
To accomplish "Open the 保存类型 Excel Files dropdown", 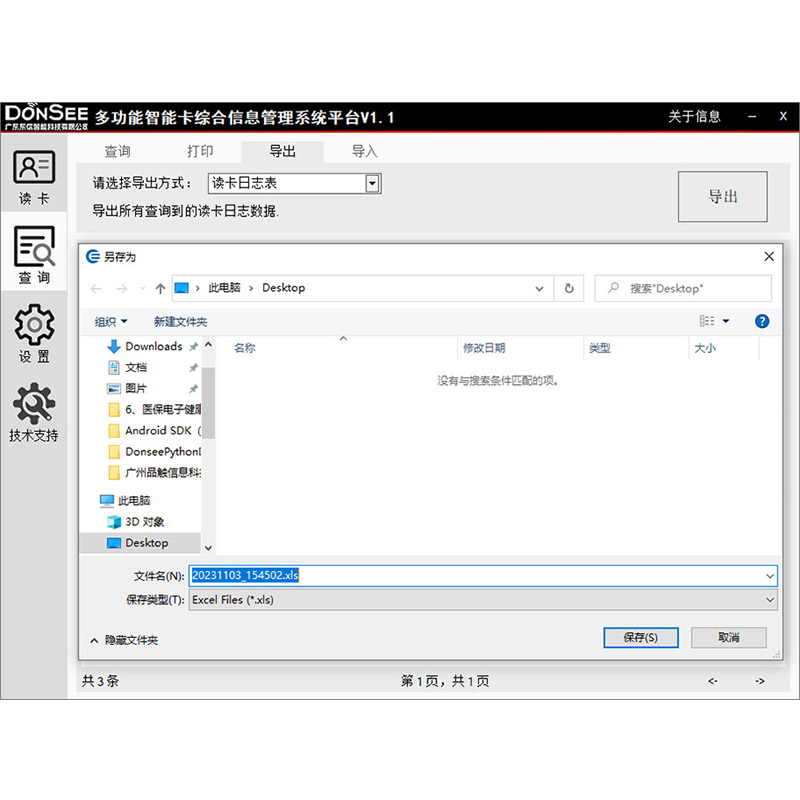I will click(x=770, y=599).
